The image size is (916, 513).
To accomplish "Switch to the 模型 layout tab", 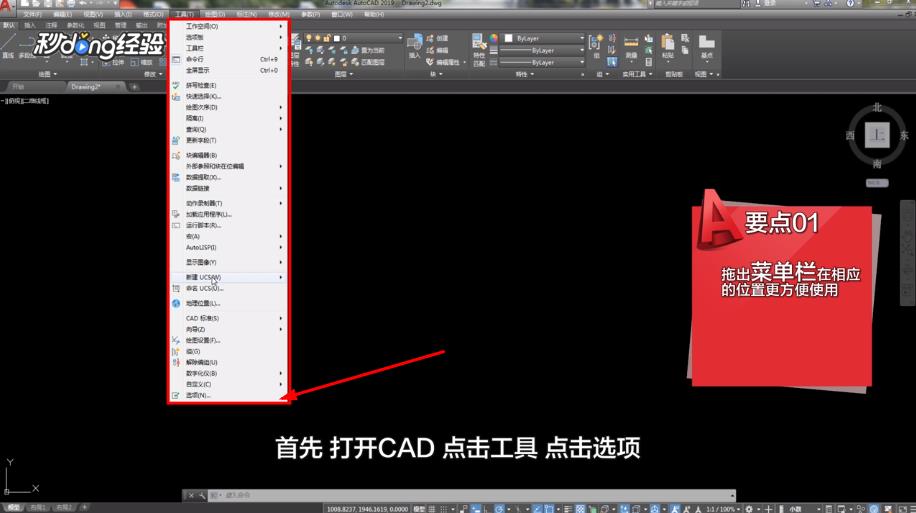I will click(x=13, y=508).
